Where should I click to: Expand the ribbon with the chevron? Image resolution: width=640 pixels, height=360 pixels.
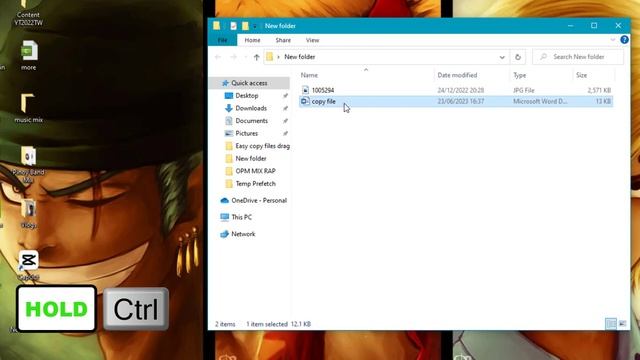click(613, 40)
